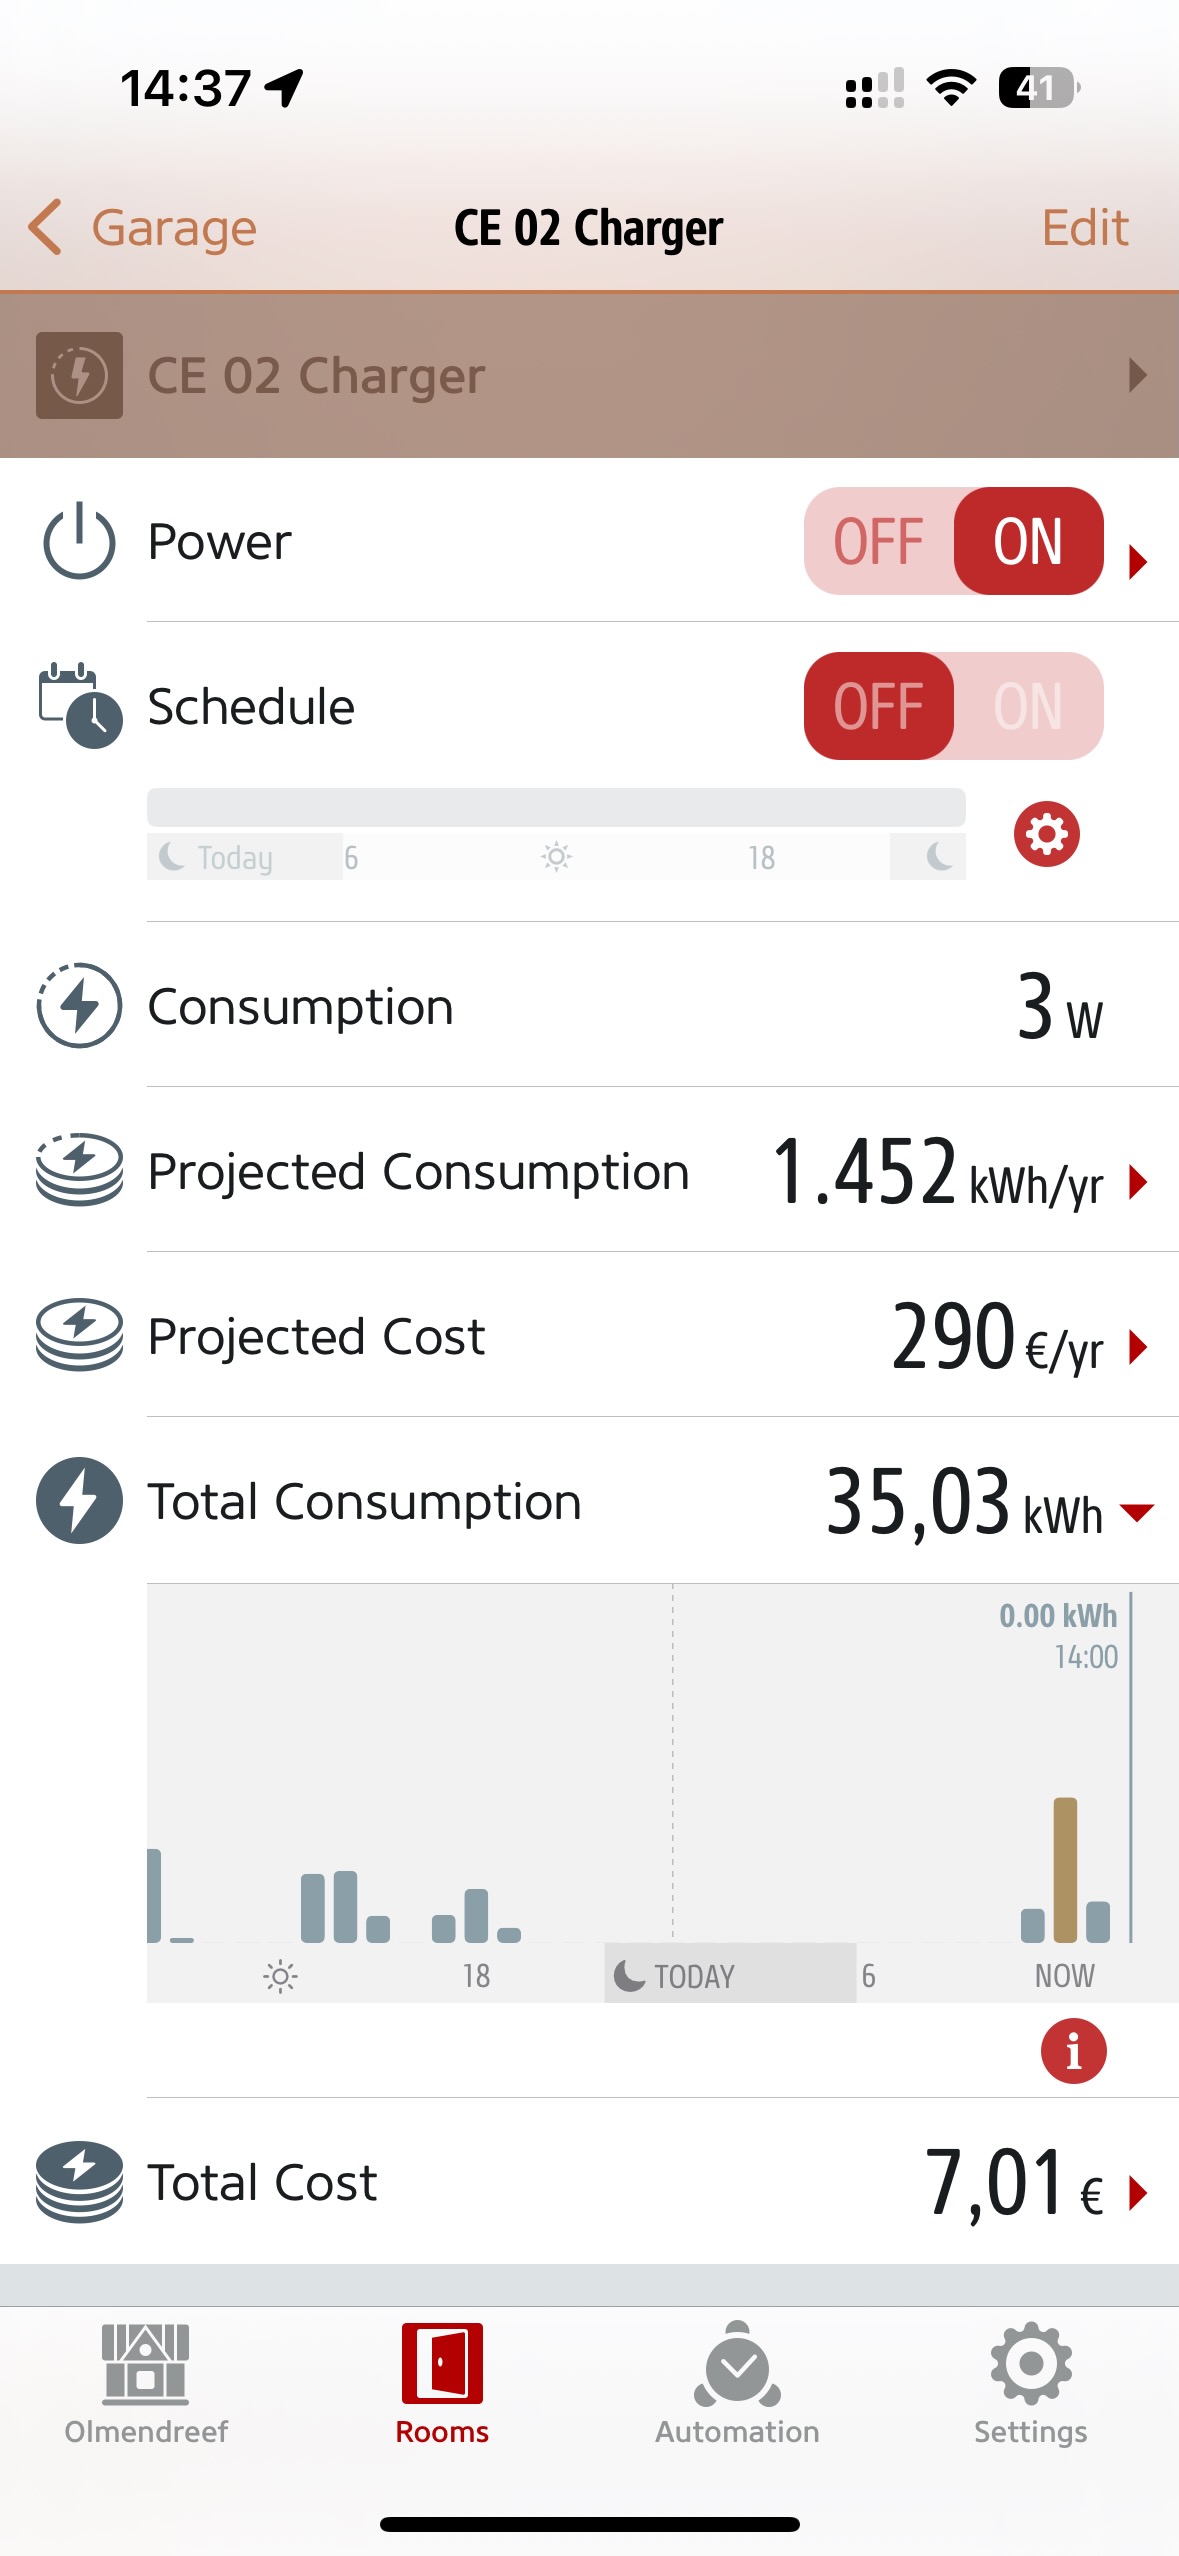Go back to Garage

pyautogui.click(x=143, y=228)
